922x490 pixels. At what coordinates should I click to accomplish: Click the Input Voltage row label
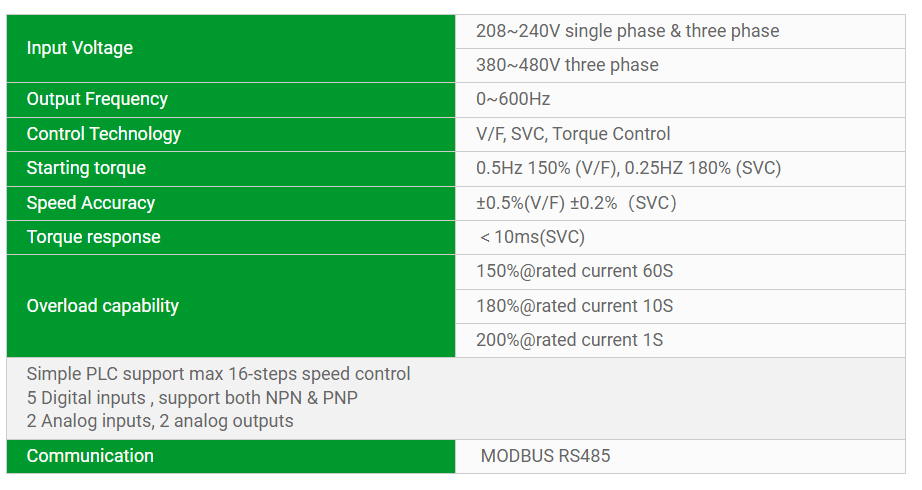pos(80,48)
